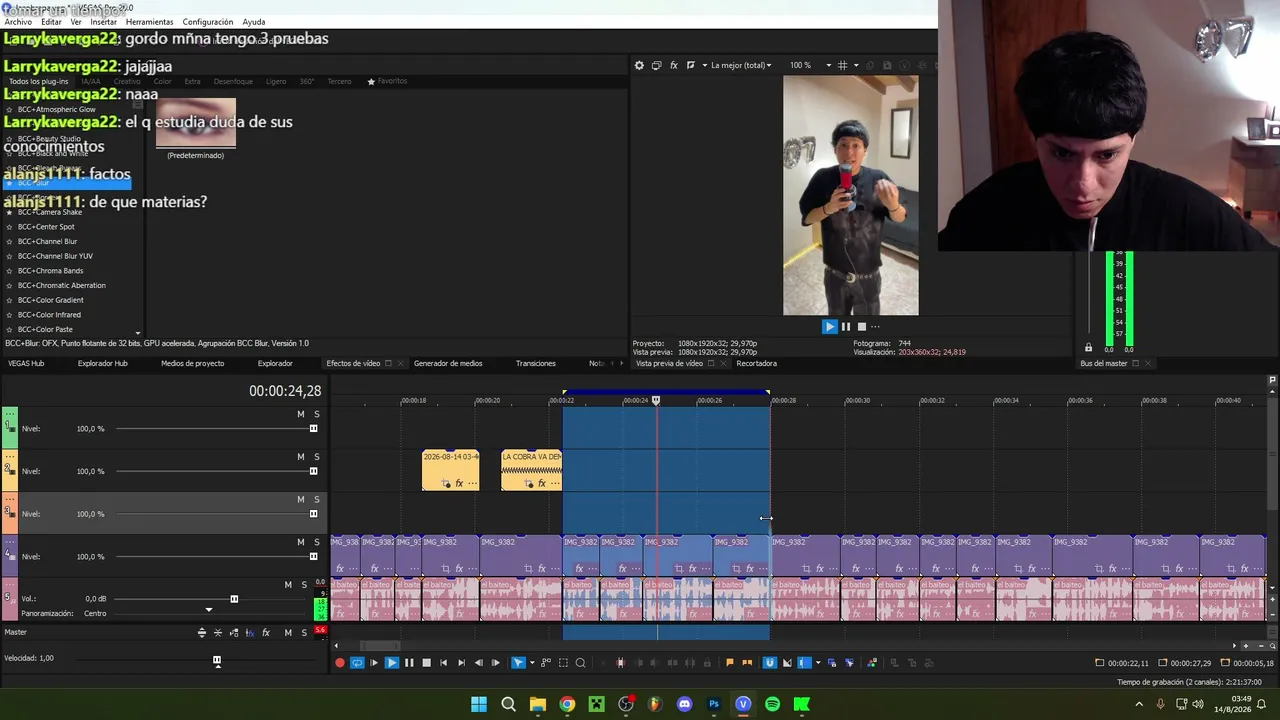
Task: Switch to the Generador de medios tab
Action: (x=448, y=363)
